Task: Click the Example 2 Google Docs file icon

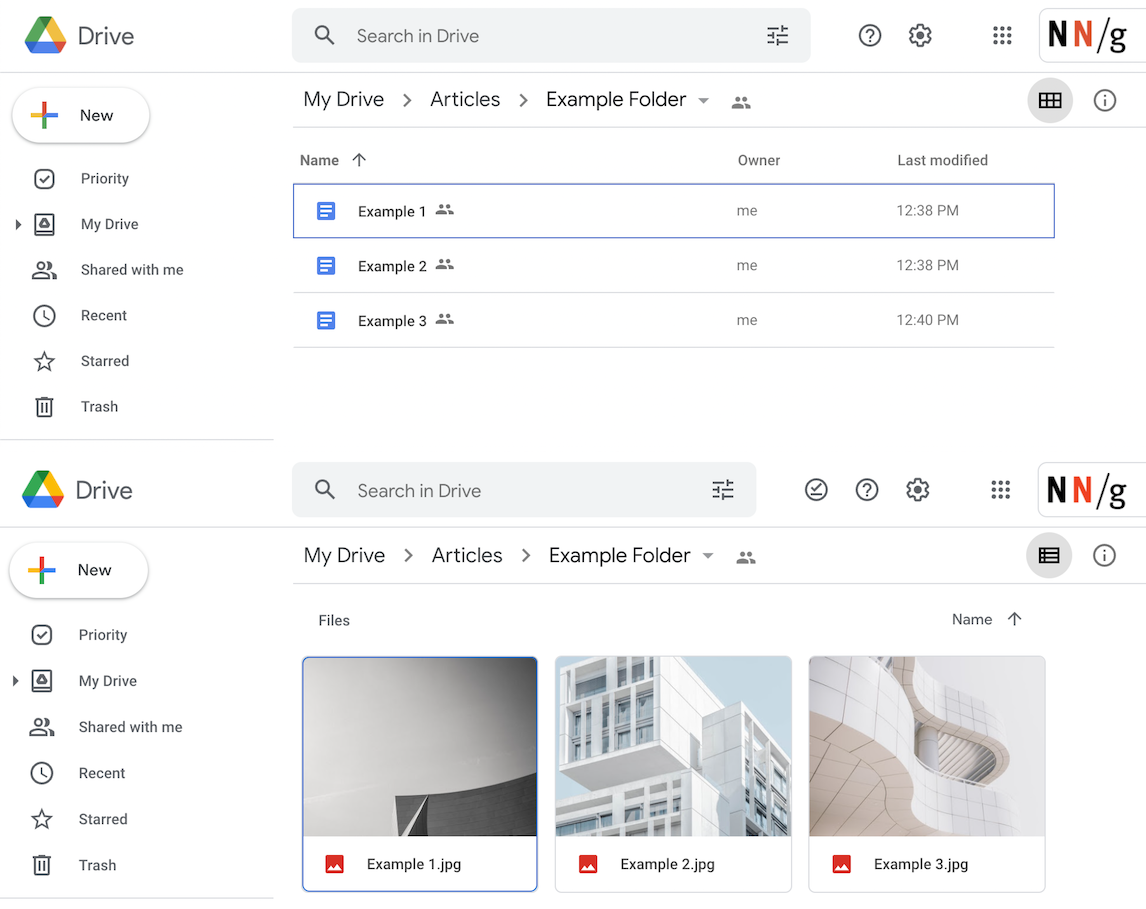Action: point(326,266)
